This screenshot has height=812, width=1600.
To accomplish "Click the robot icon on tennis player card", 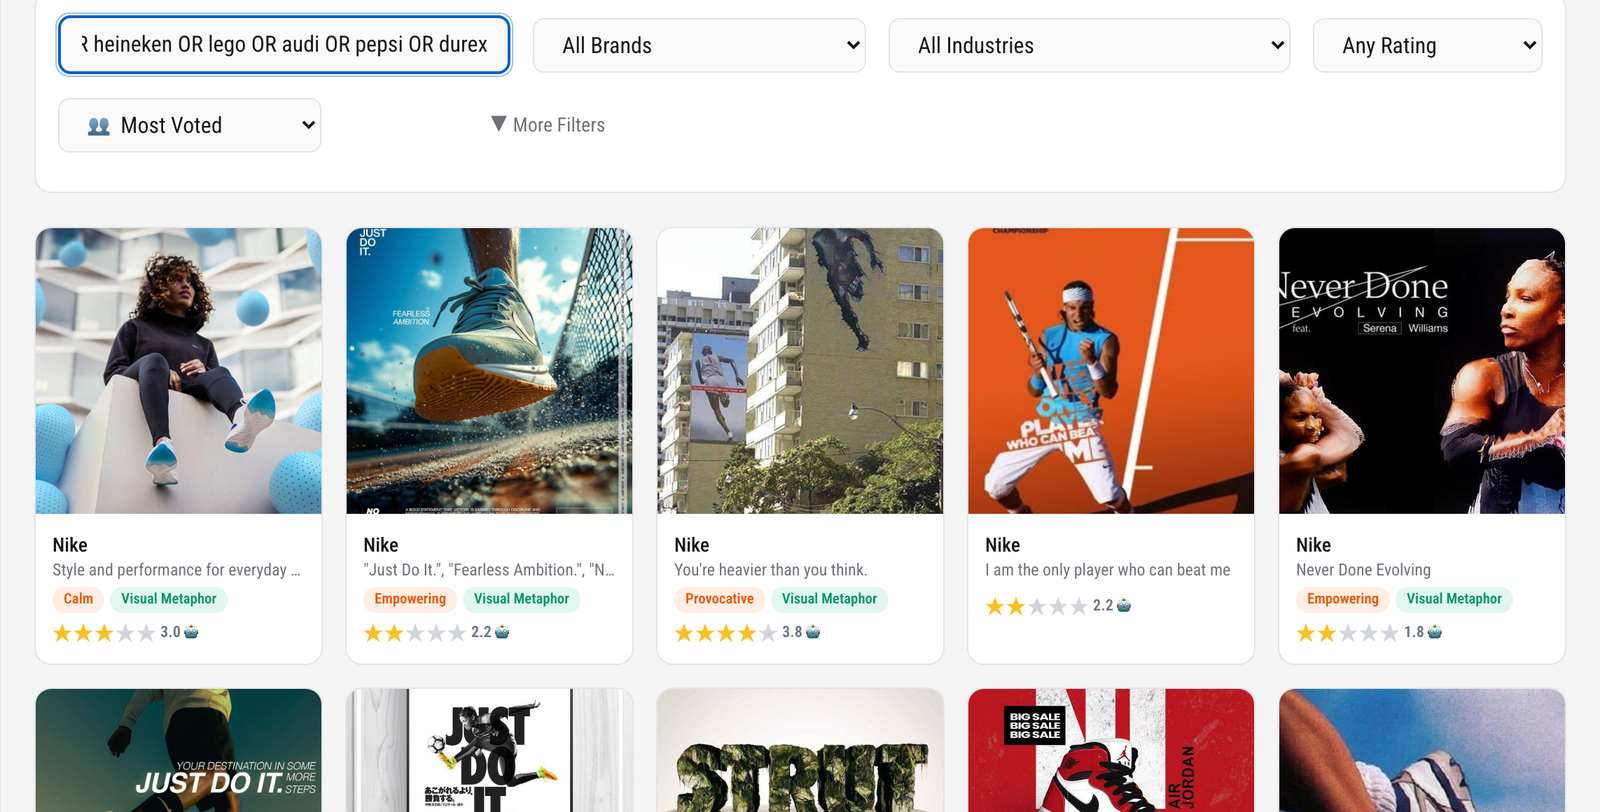I will click(x=1124, y=606).
